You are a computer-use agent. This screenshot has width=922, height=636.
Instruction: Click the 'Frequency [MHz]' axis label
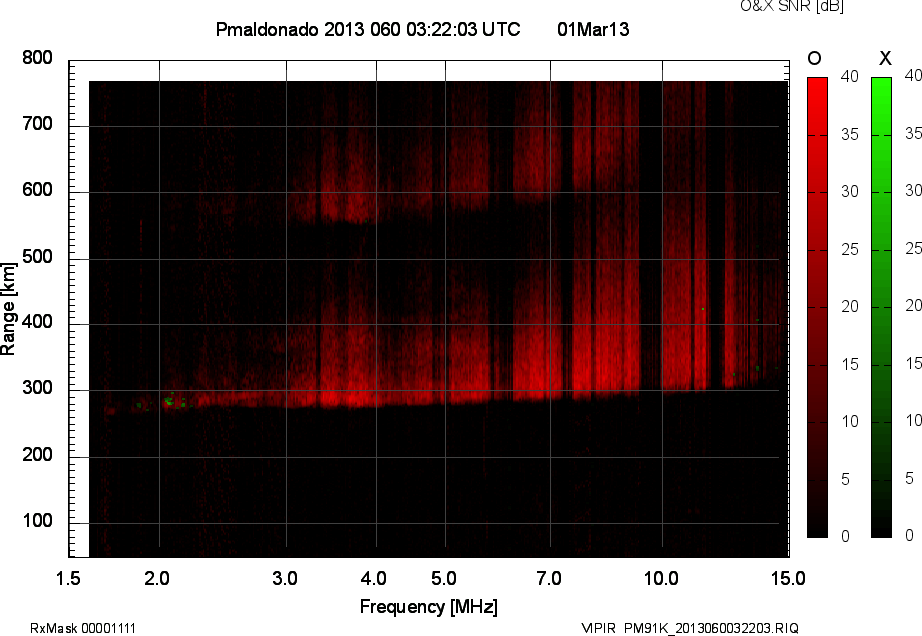point(428,606)
